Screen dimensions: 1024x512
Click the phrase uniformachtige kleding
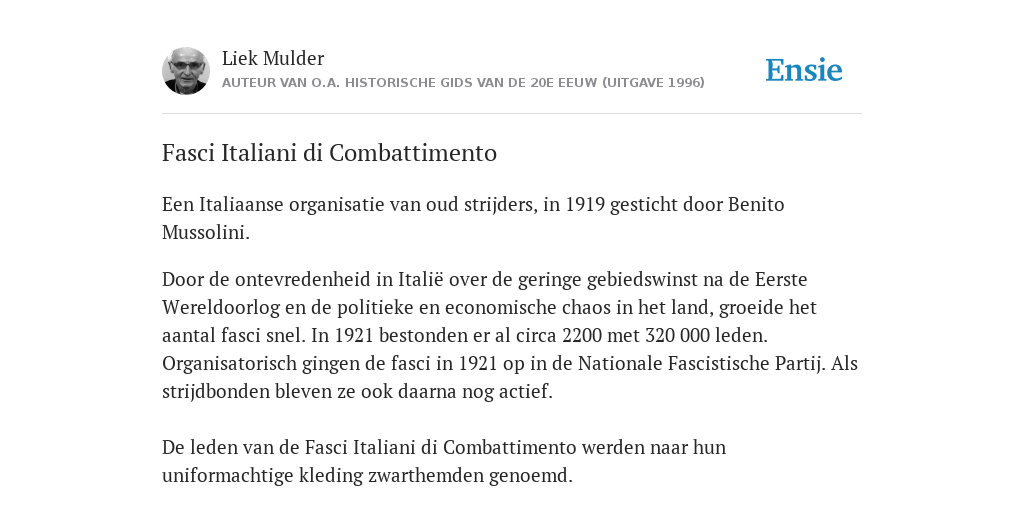coord(263,476)
